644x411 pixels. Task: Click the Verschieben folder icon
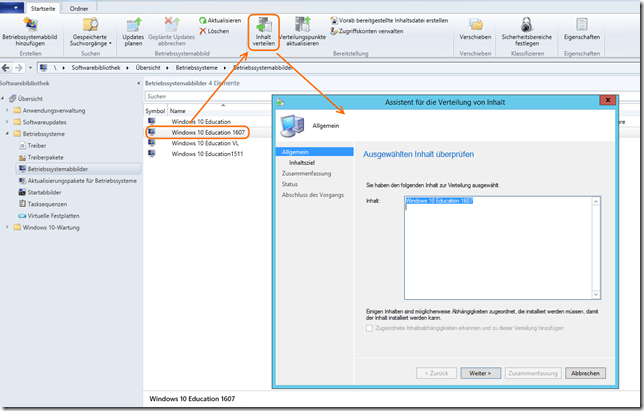476,23
